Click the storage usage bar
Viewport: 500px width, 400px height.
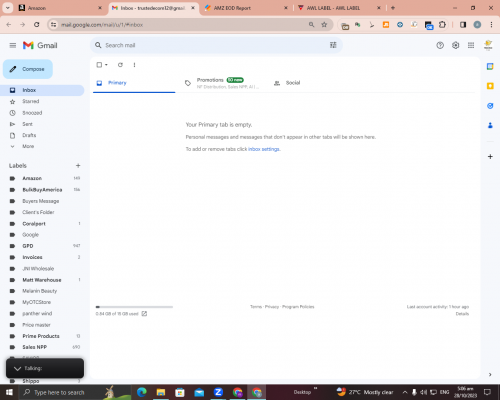[x=134, y=307]
